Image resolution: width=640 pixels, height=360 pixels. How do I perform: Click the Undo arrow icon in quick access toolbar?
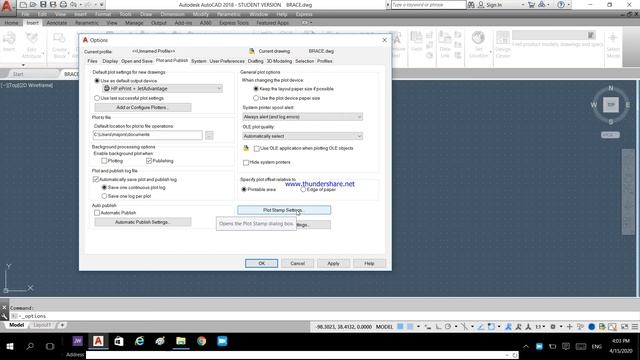pyautogui.click(x=73, y=5)
